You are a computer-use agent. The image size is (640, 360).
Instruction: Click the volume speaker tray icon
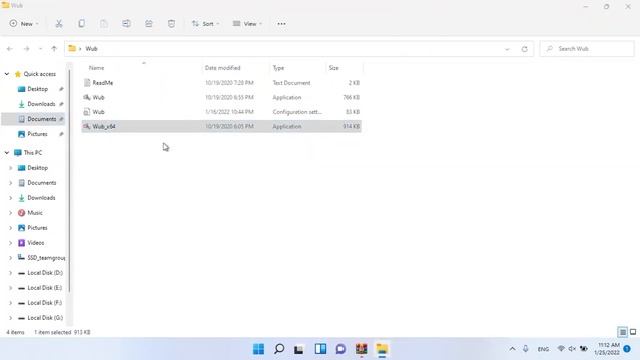pyautogui.click(x=572, y=349)
